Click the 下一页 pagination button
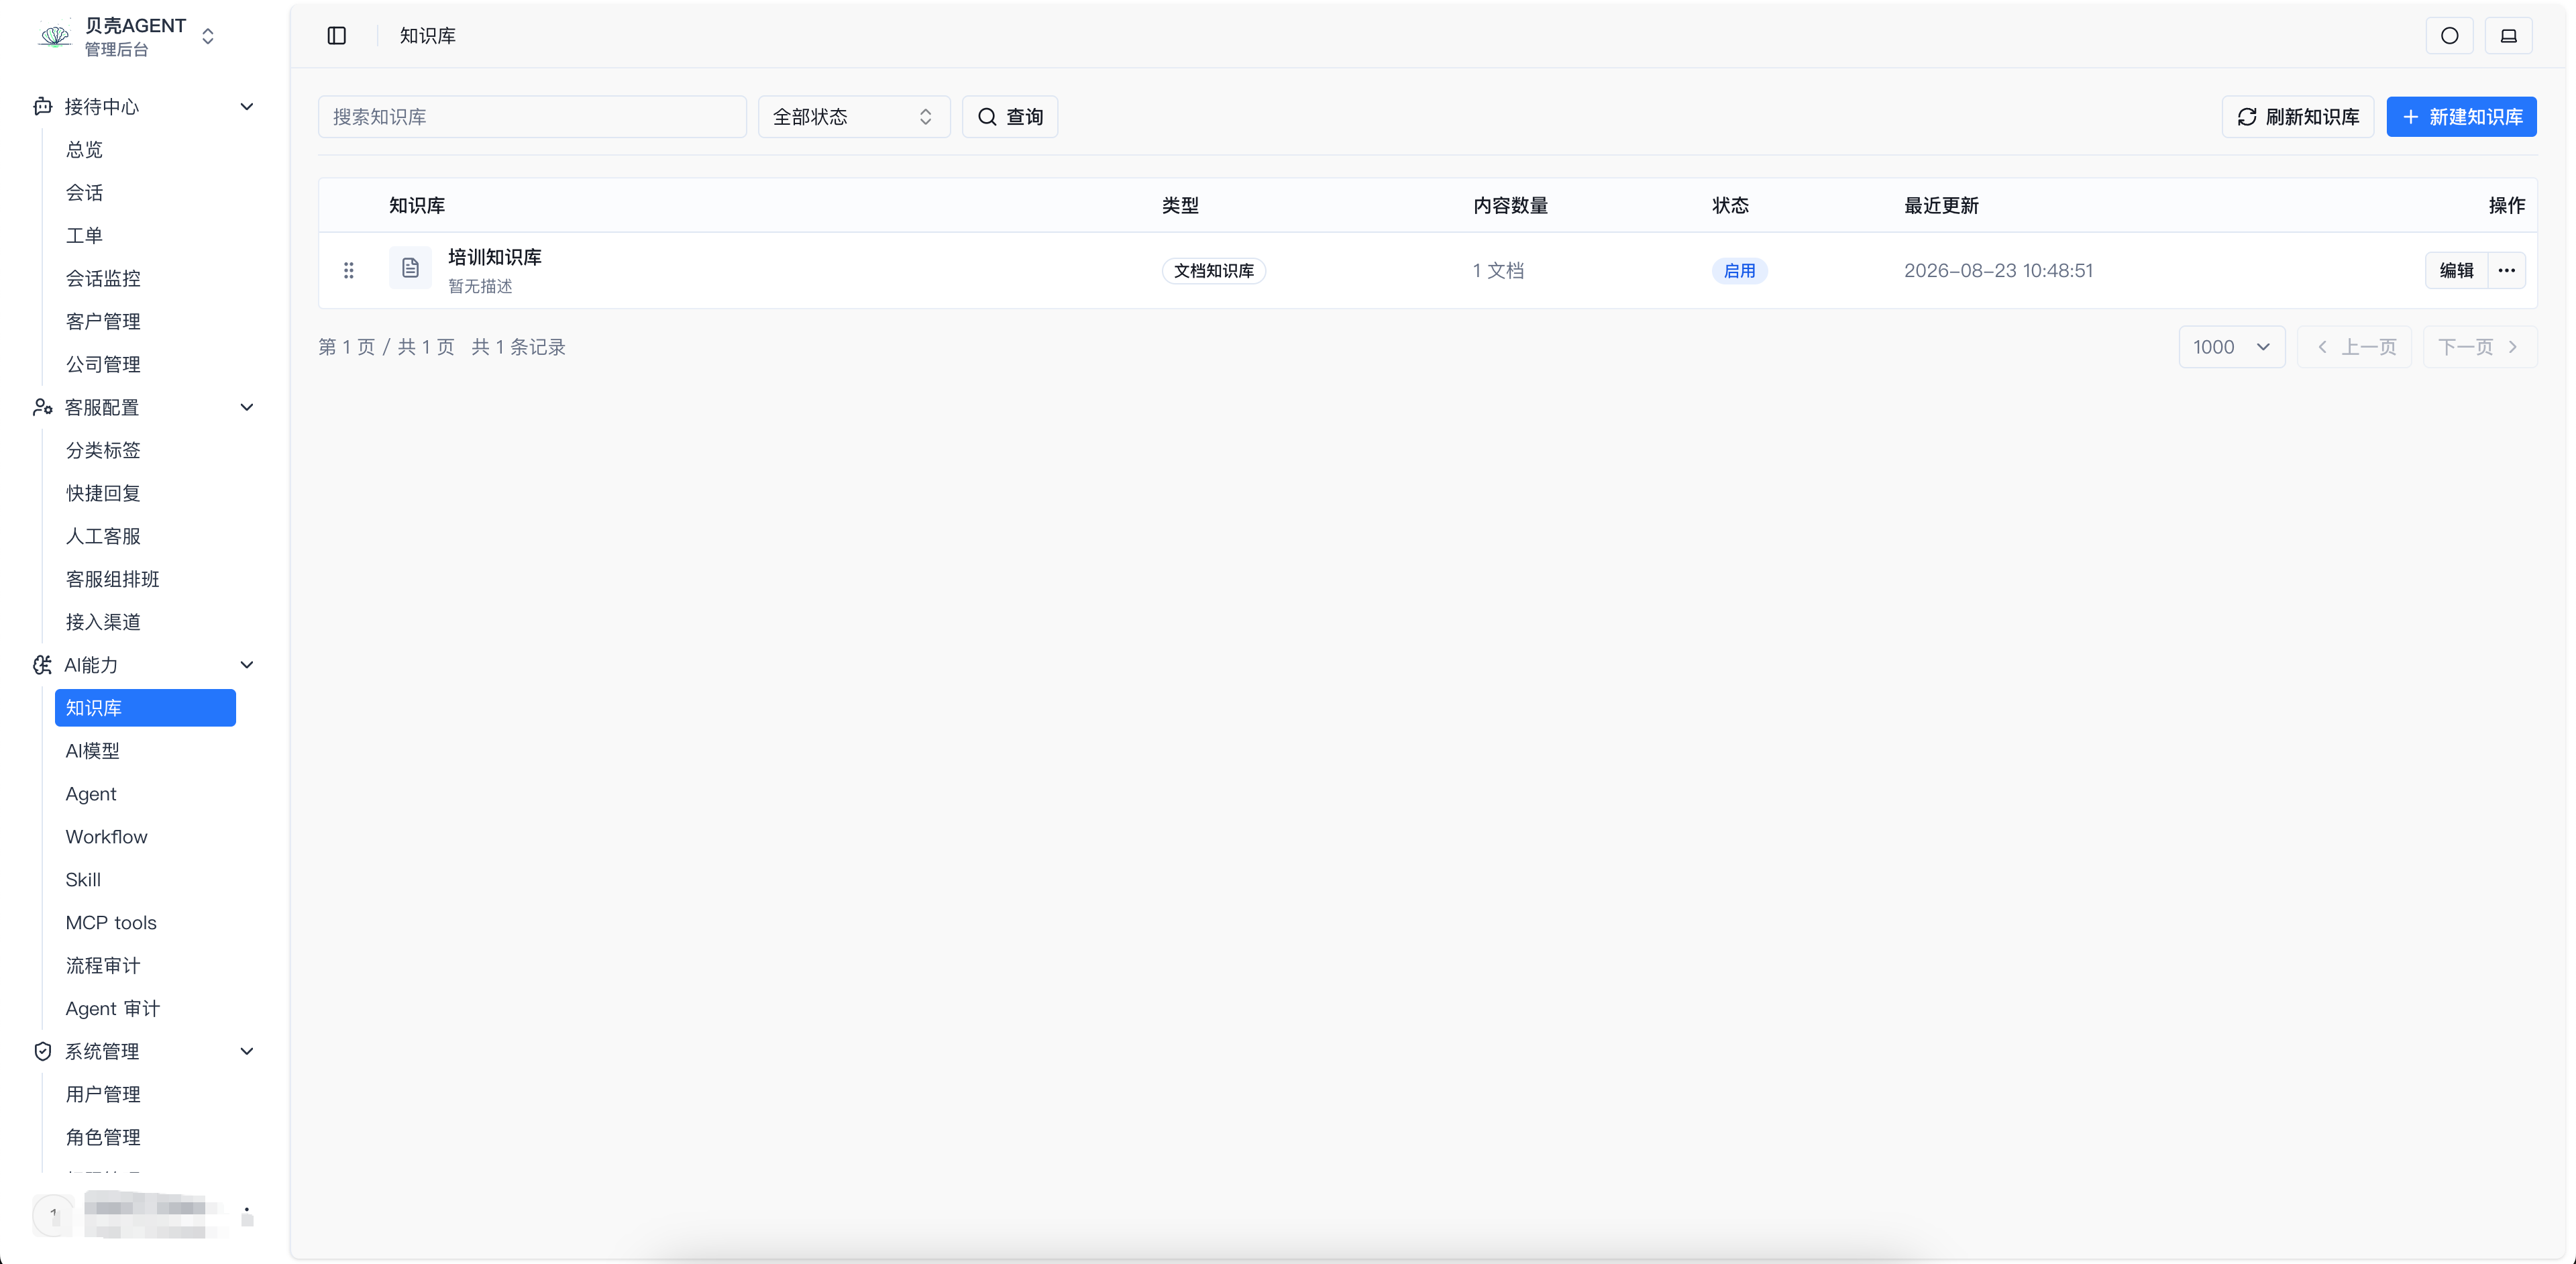Image resolution: width=2576 pixels, height=1264 pixels. pos(2480,347)
